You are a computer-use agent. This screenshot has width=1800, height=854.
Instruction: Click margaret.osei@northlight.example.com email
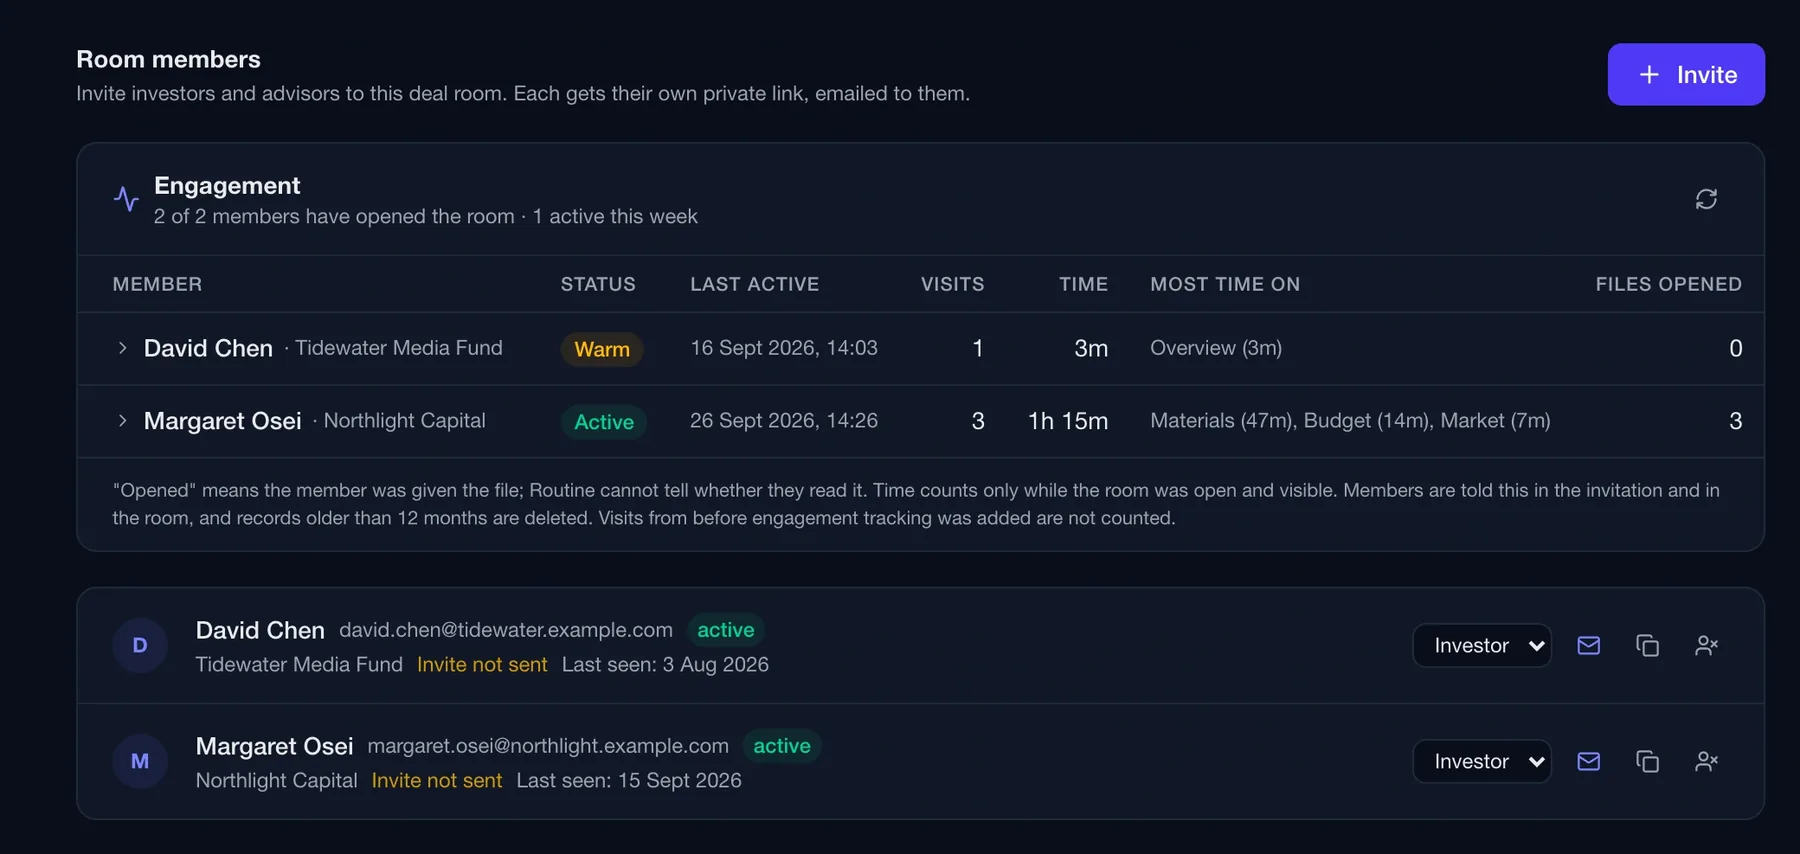pyautogui.click(x=548, y=746)
